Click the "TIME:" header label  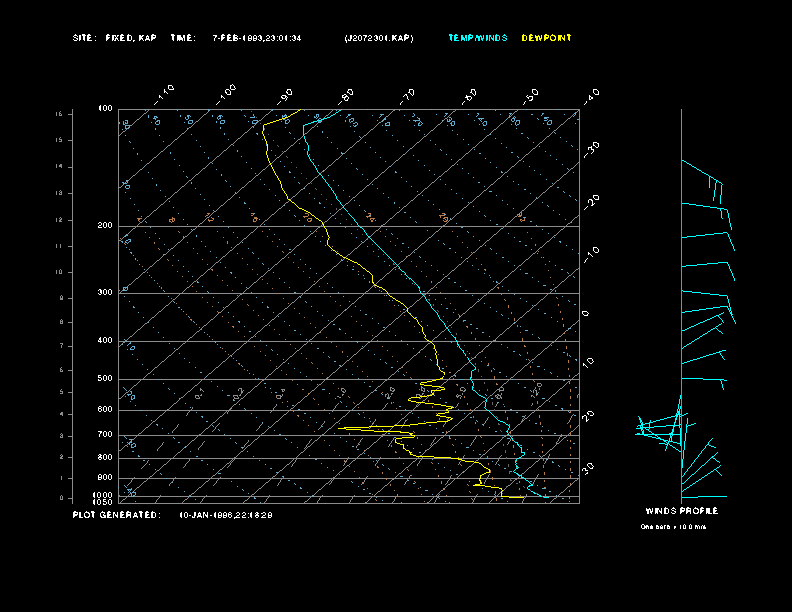(183, 38)
